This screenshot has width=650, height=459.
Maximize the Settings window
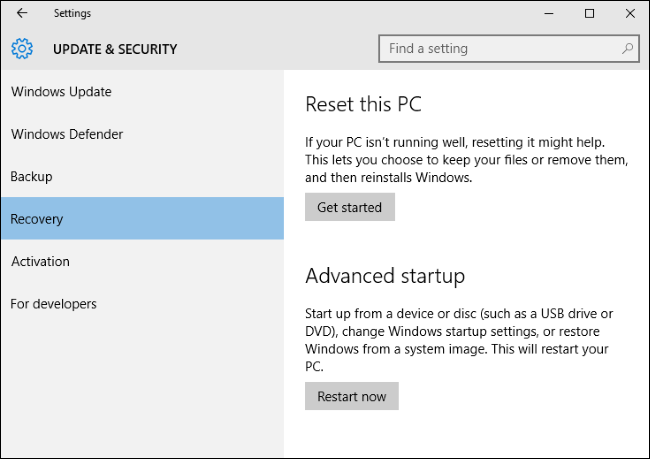(x=589, y=13)
